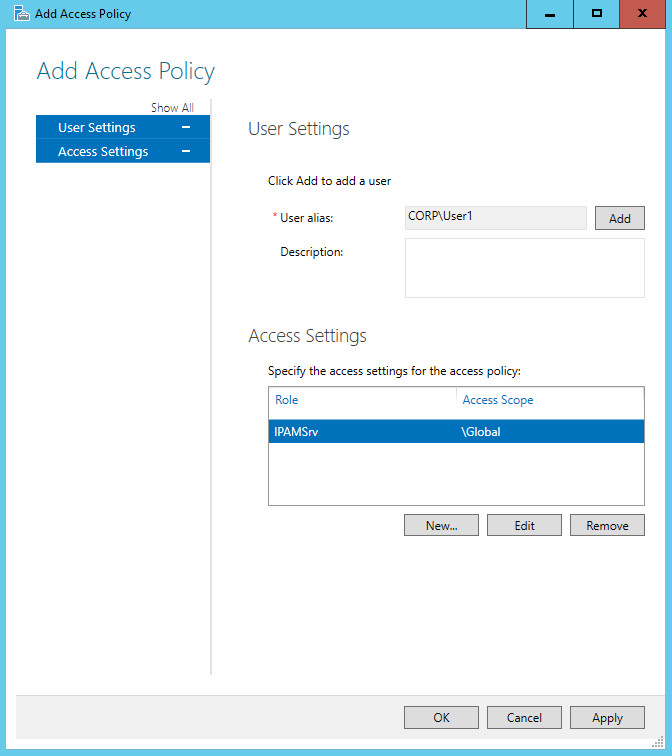Viewport: 672px width, 756px height.
Task: Remove the selected access setting
Action: tap(607, 525)
